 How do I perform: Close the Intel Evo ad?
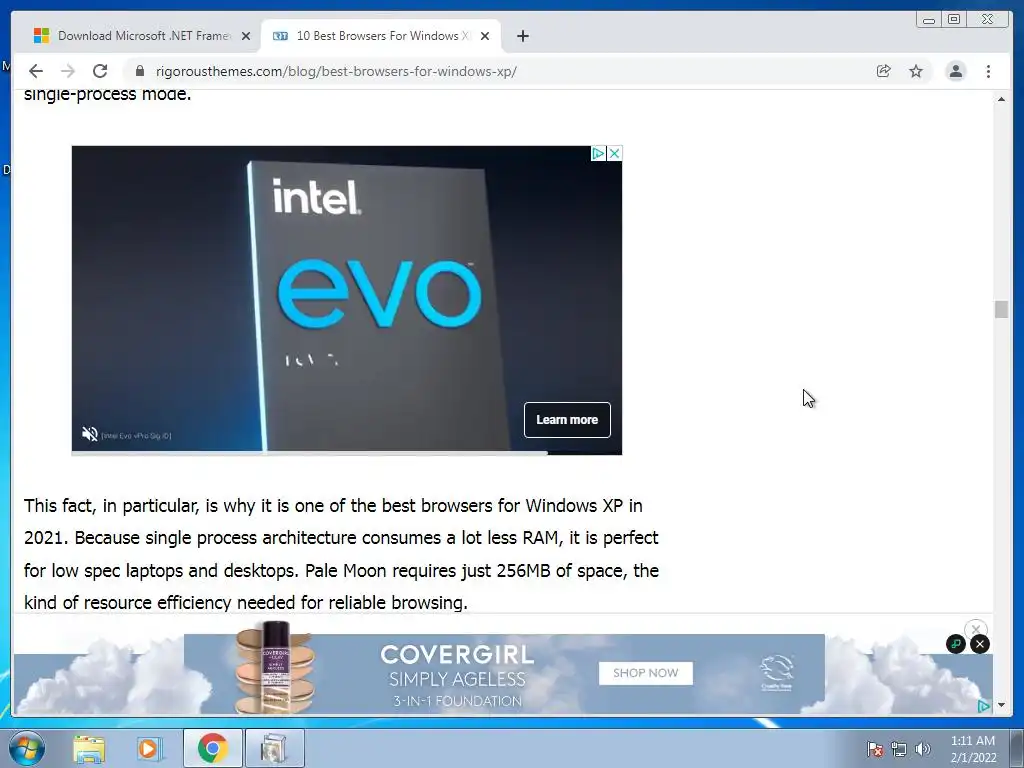point(614,153)
